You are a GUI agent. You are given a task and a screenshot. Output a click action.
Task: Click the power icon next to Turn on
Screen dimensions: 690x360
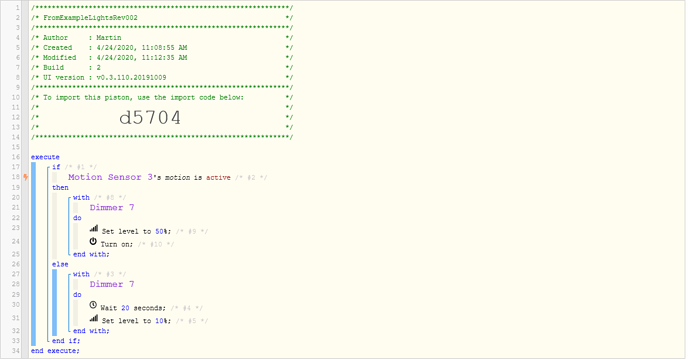pyautogui.click(x=93, y=241)
